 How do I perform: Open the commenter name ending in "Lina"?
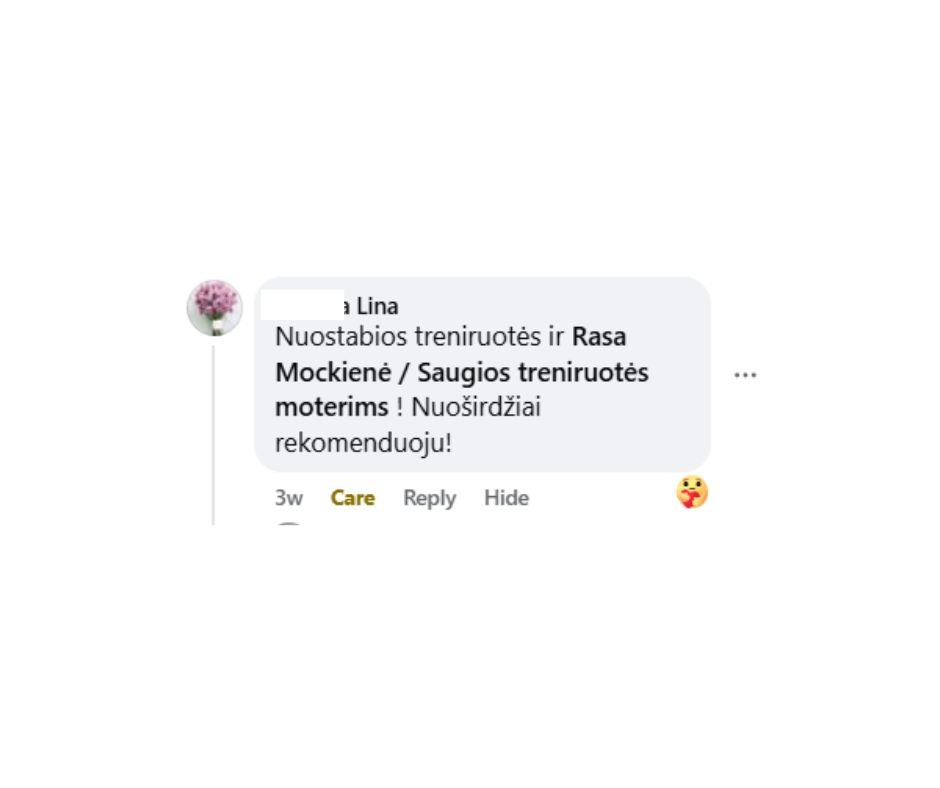pos(370,306)
